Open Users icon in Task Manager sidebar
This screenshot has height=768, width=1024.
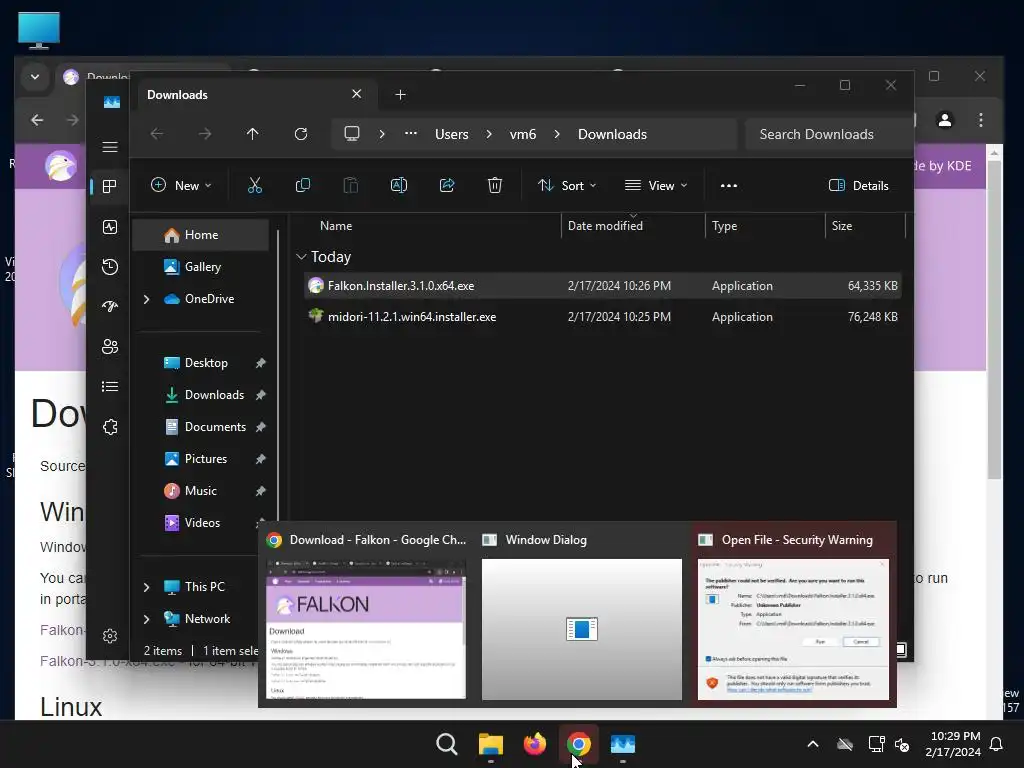110,347
